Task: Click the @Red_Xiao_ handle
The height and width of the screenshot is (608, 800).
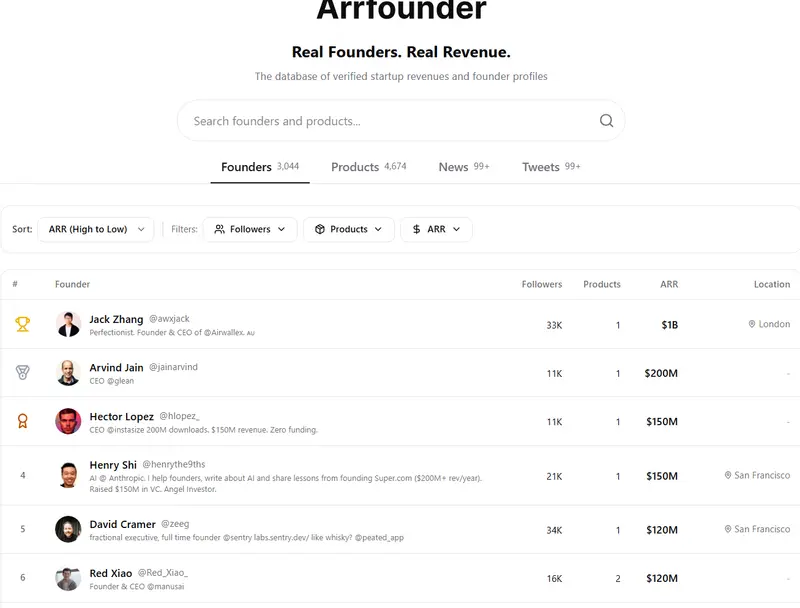Action: (x=163, y=573)
